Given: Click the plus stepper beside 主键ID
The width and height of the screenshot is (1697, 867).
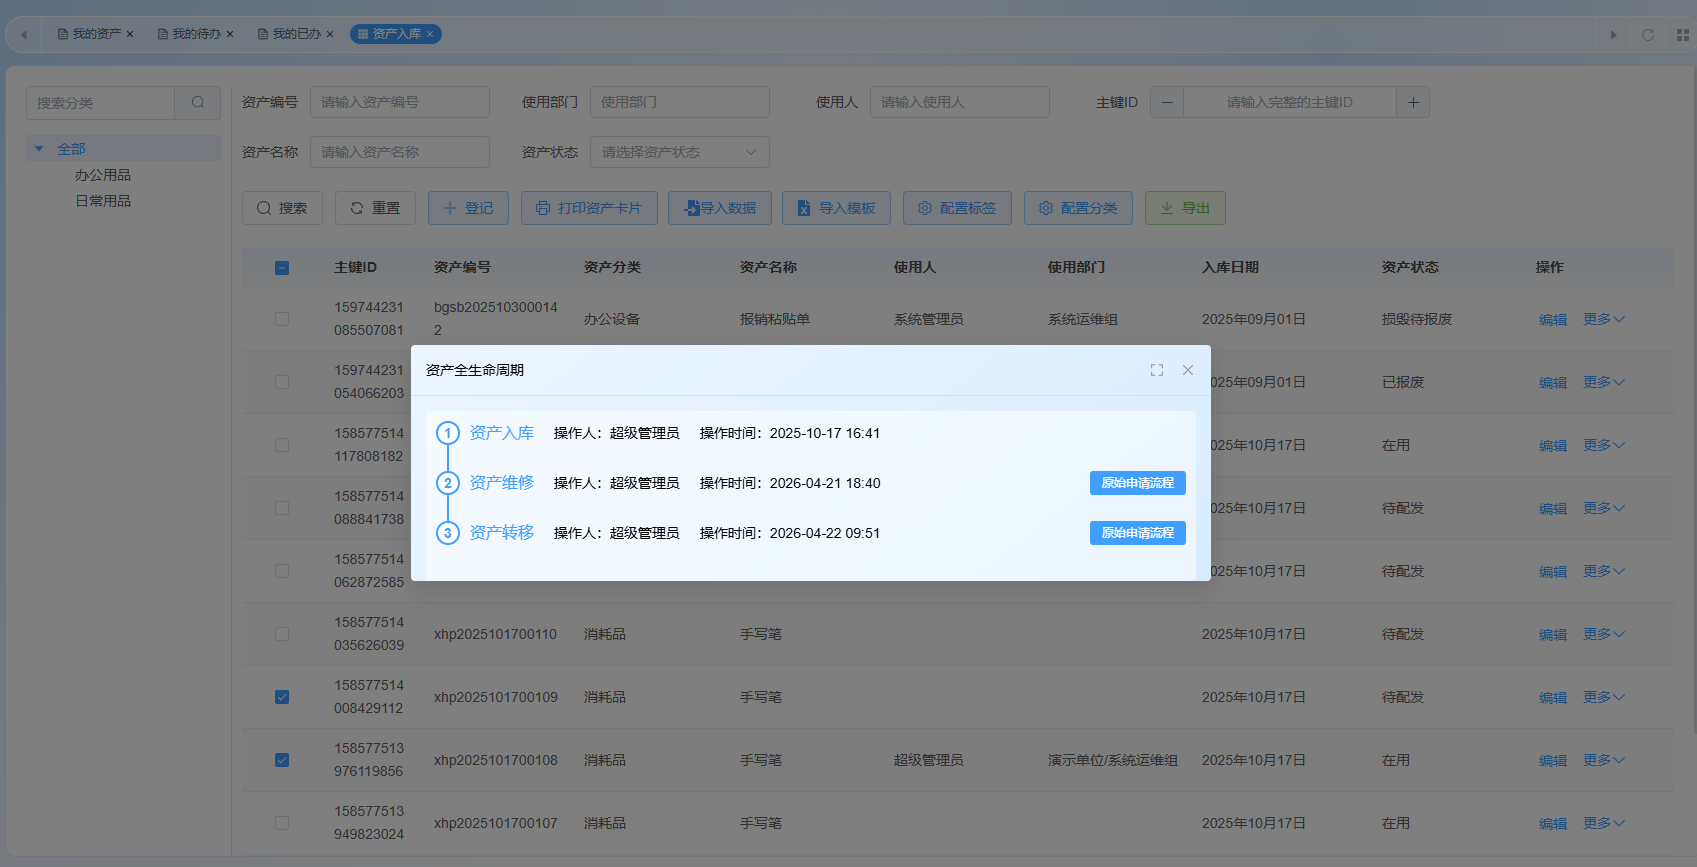Looking at the screenshot, I should (x=1413, y=102).
